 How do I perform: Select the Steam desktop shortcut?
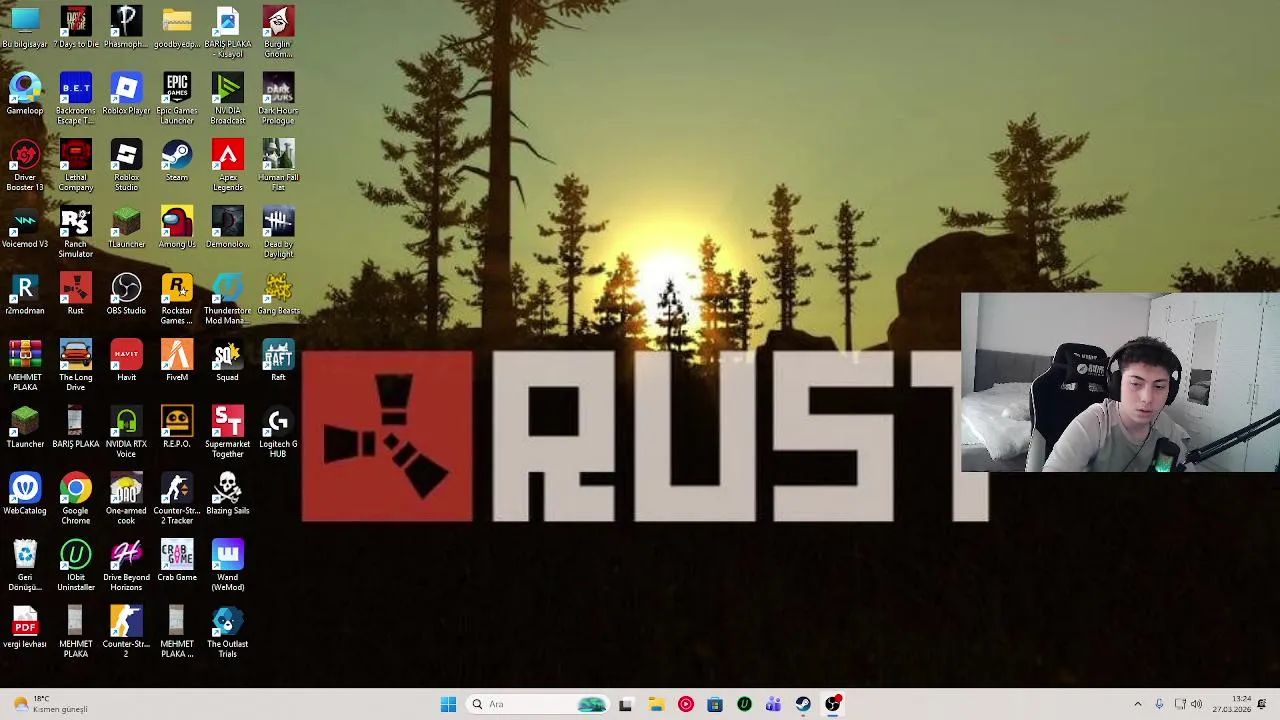coord(177,161)
